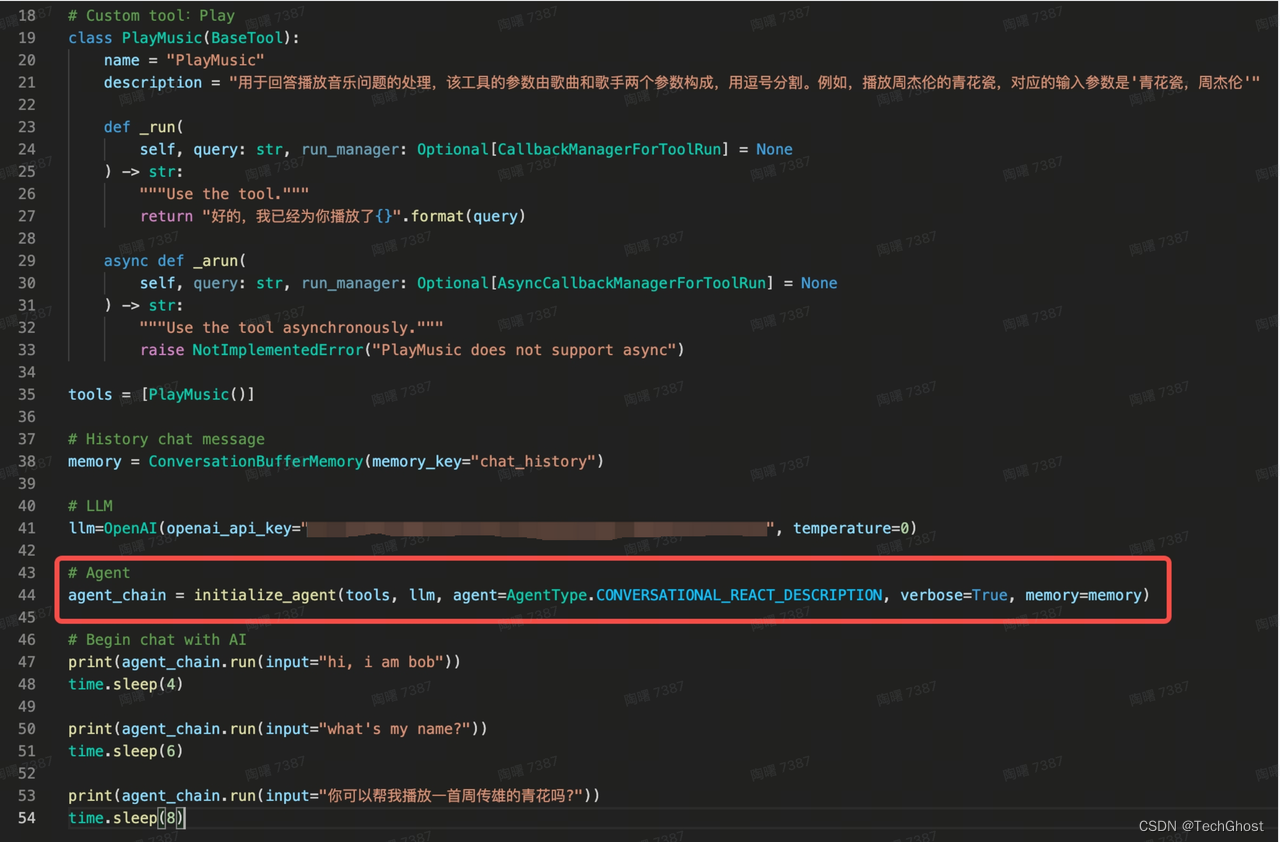The height and width of the screenshot is (842, 1280).
Task: Click the 'async' keyword on line 29
Action: pos(126,261)
